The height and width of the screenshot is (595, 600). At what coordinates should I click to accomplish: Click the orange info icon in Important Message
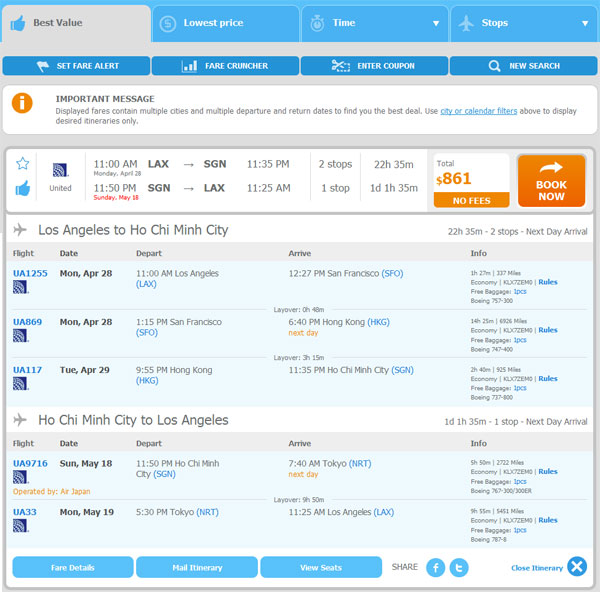22,103
